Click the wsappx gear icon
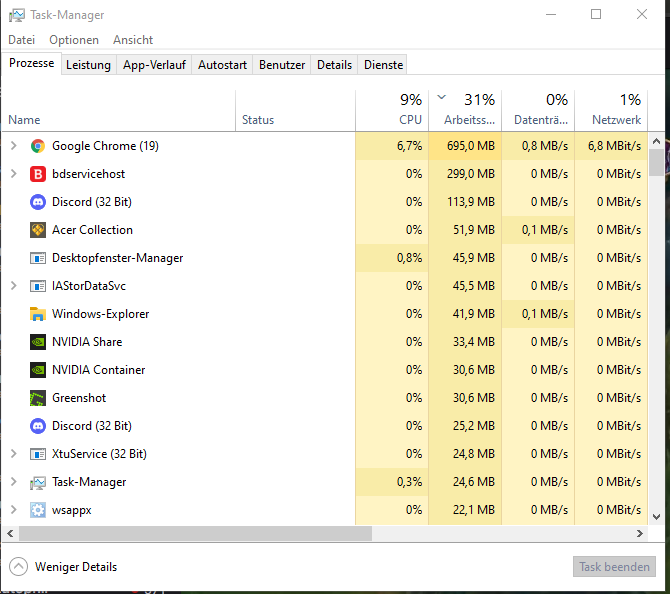The width and height of the screenshot is (670, 594). click(x=38, y=510)
